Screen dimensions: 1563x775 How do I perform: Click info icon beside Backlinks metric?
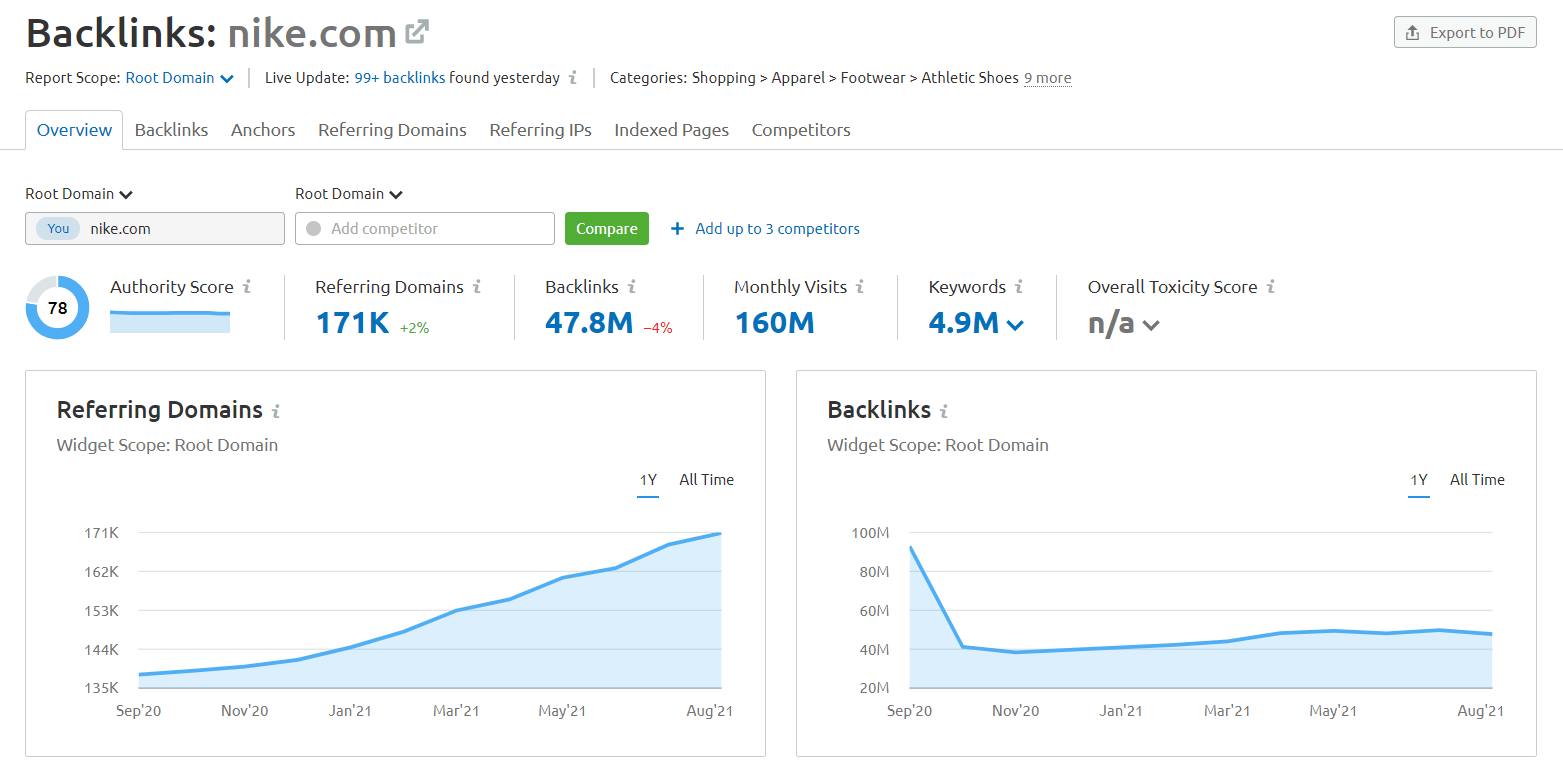(632, 287)
